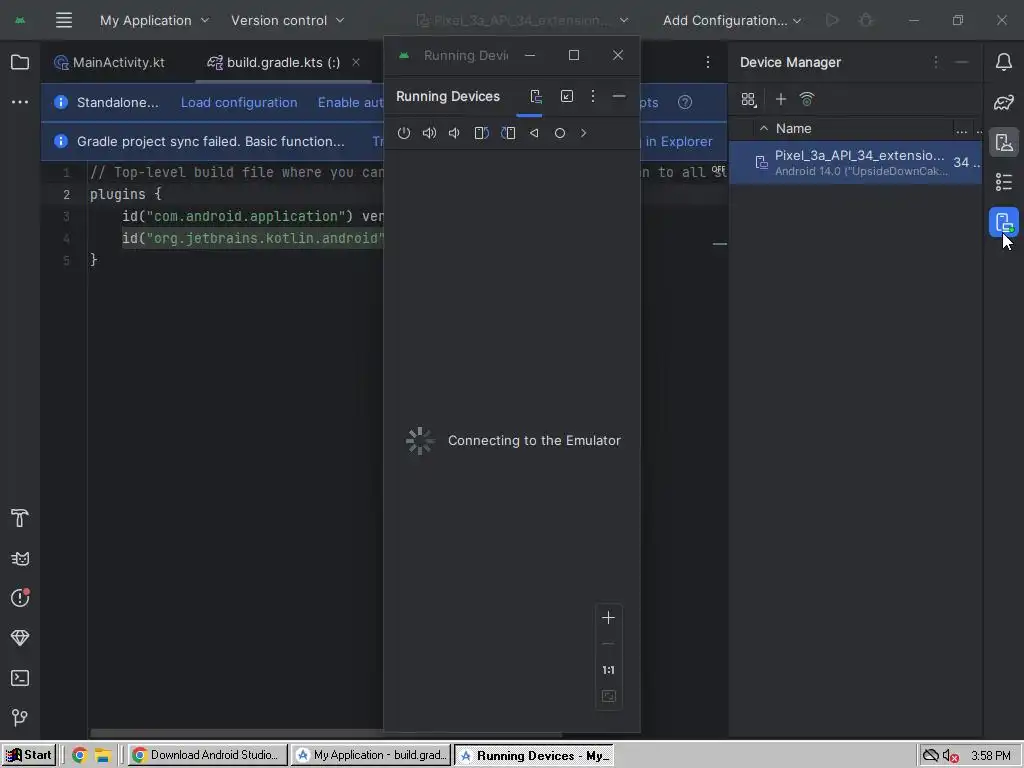Image resolution: width=1024 pixels, height=768 pixels.
Task: Click the volume muted tray icon
Action: click(951, 756)
